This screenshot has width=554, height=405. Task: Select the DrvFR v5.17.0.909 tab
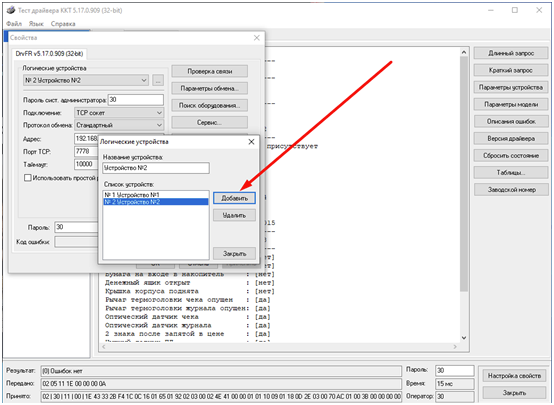(x=49, y=54)
